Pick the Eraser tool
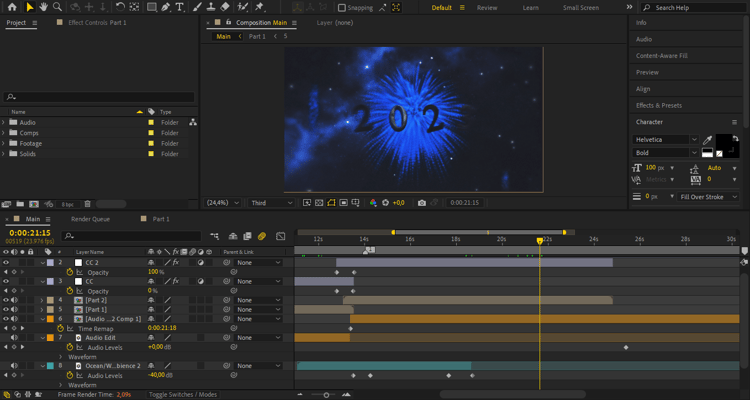The width and height of the screenshot is (750, 400). click(x=226, y=7)
